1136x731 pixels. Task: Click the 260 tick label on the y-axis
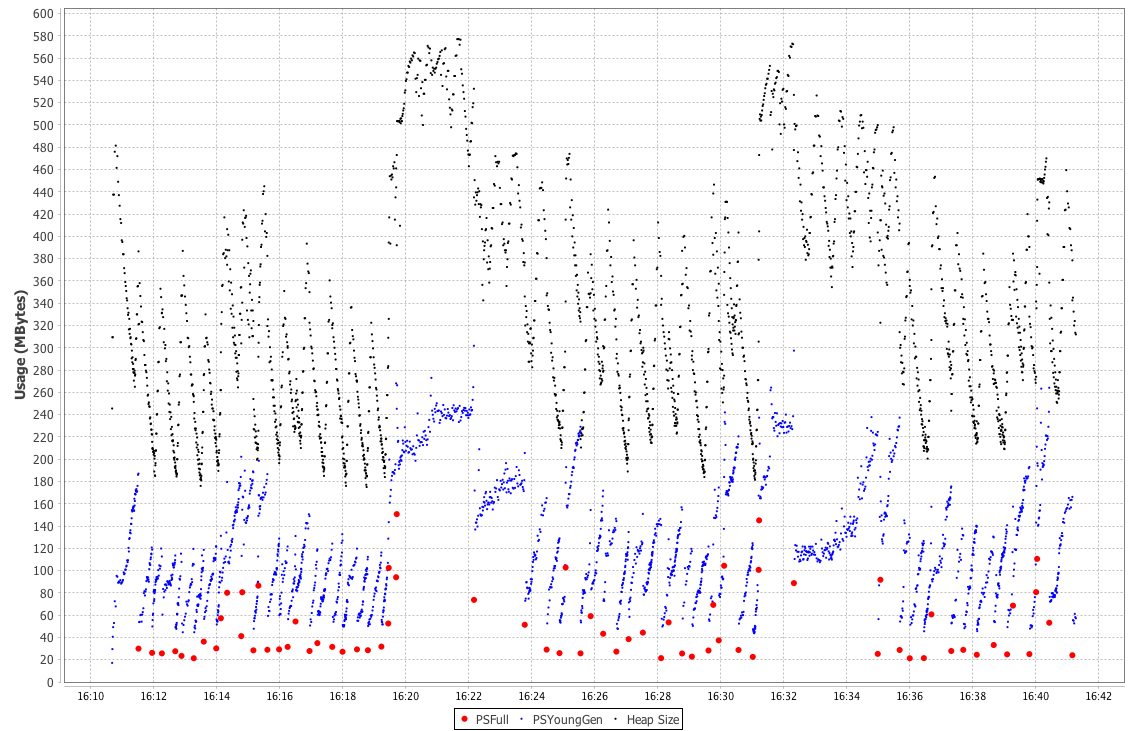43,393
